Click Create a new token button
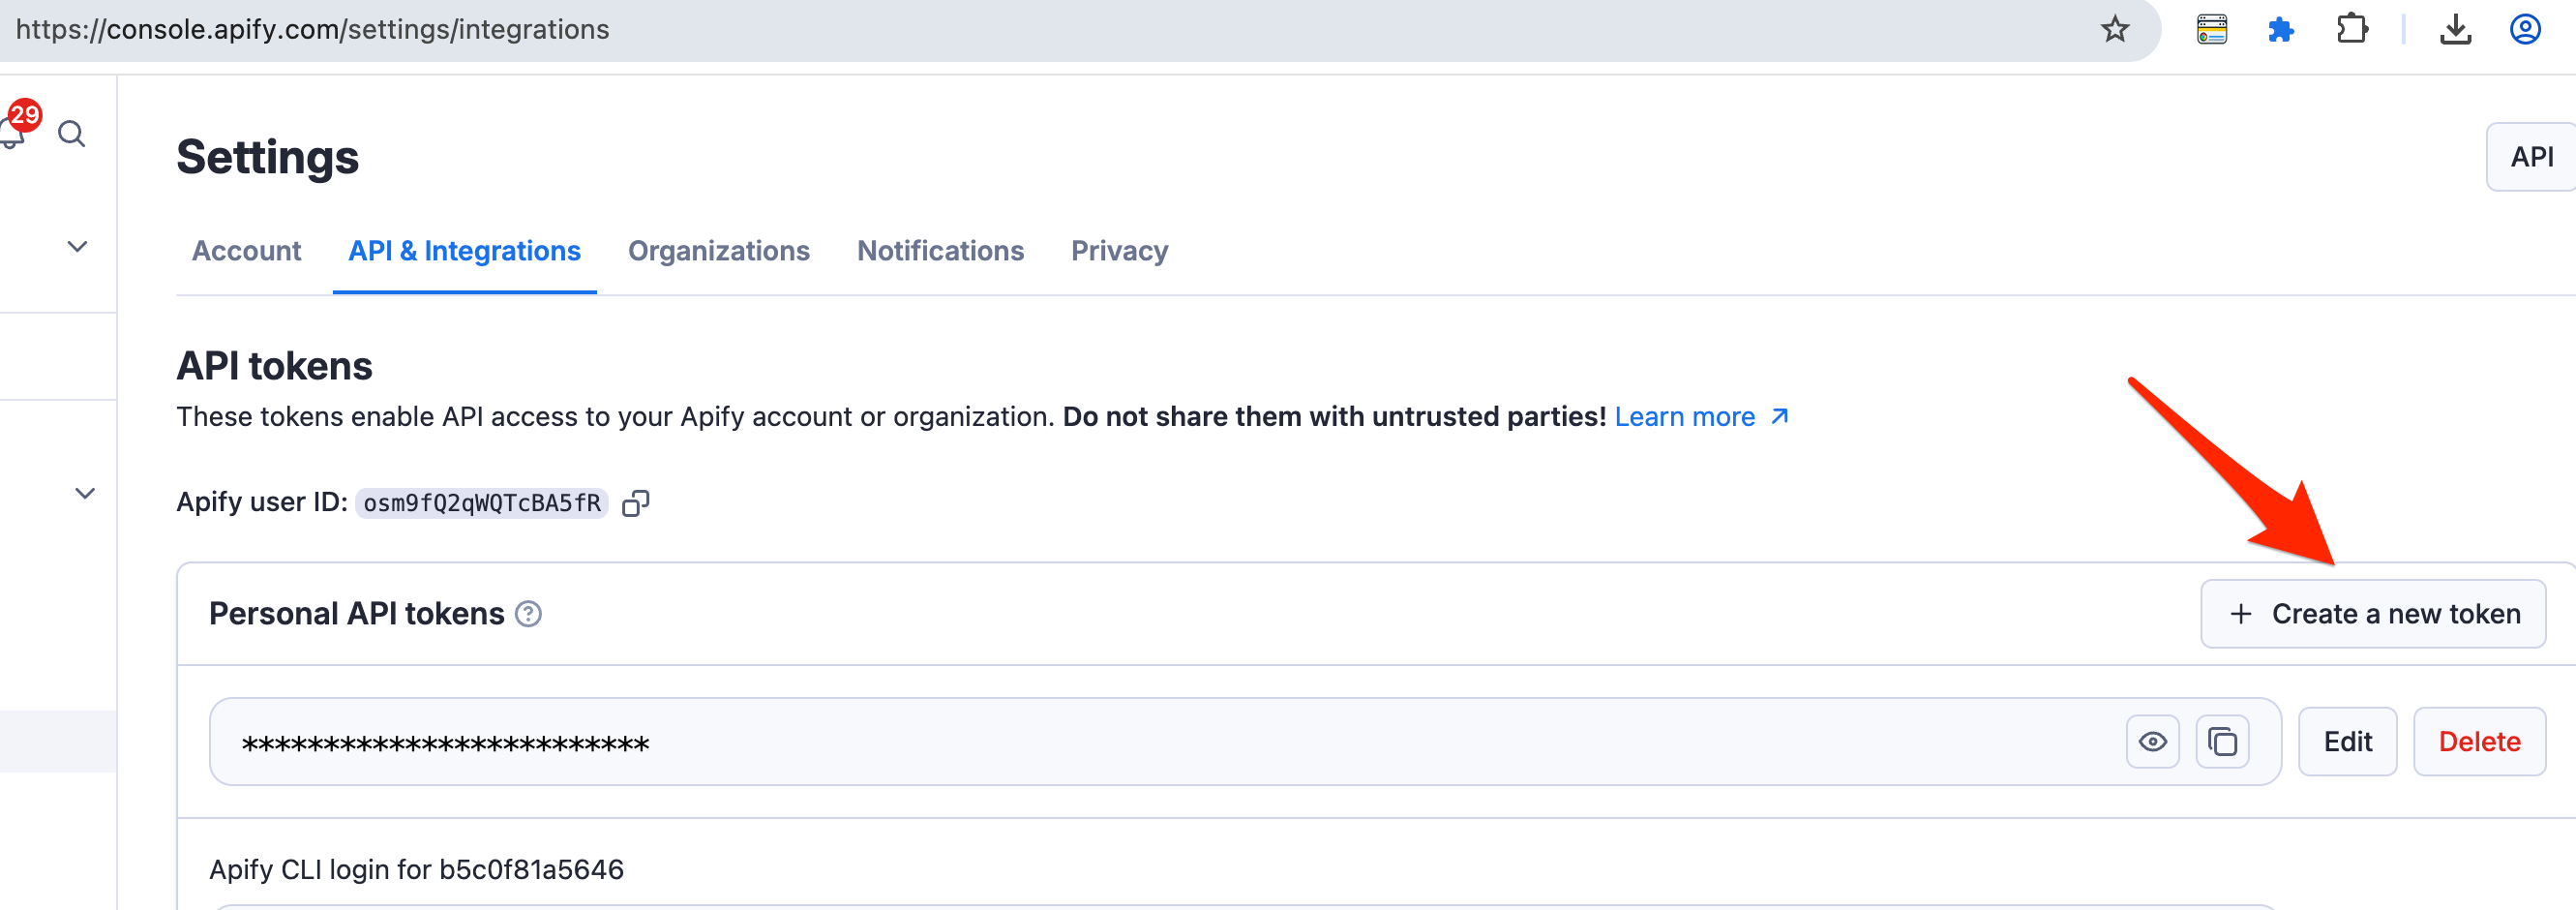2576x910 pixels. 2373,614
